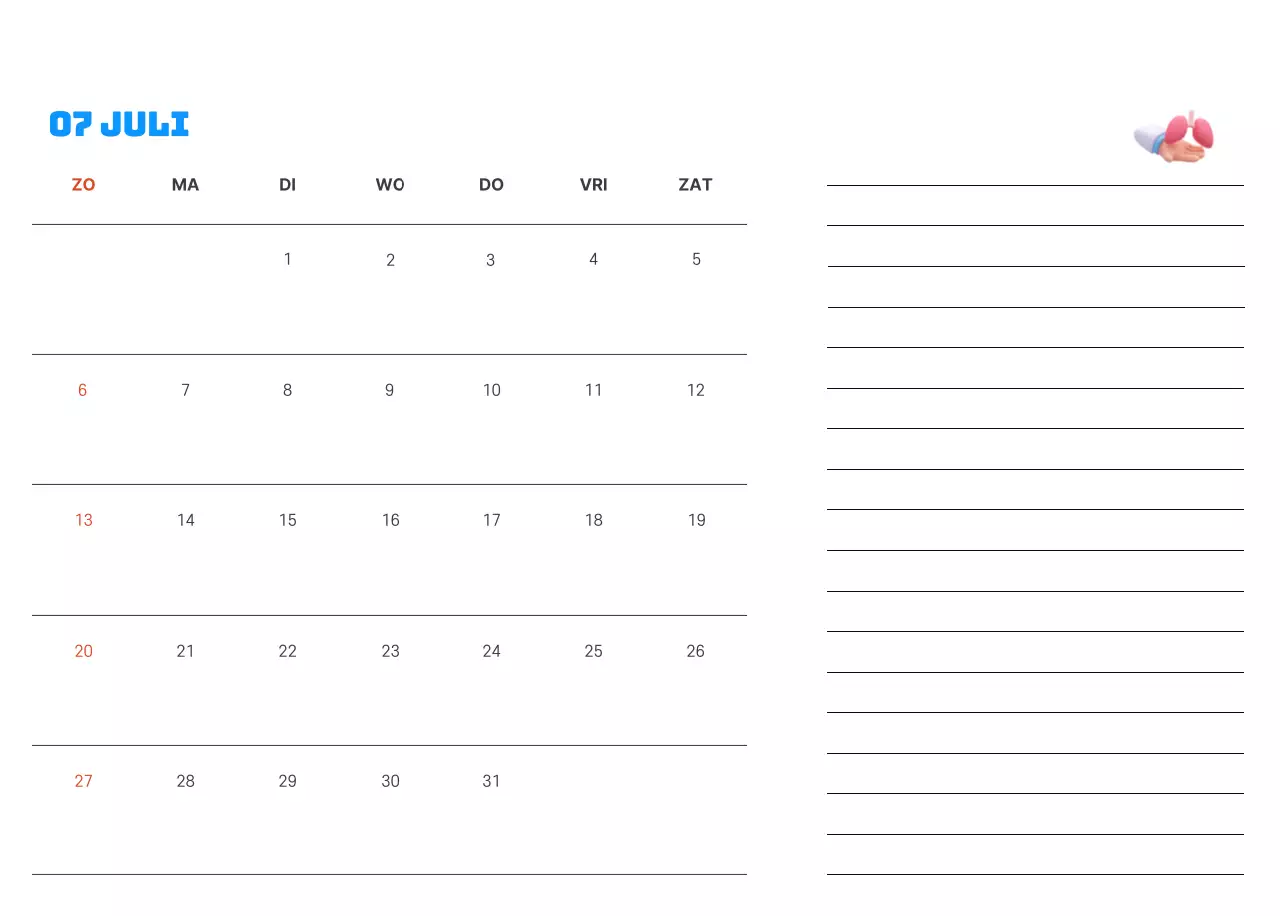Pick date 24 on Thursday
1280x916 pixels.
click(x=492, y=651)
